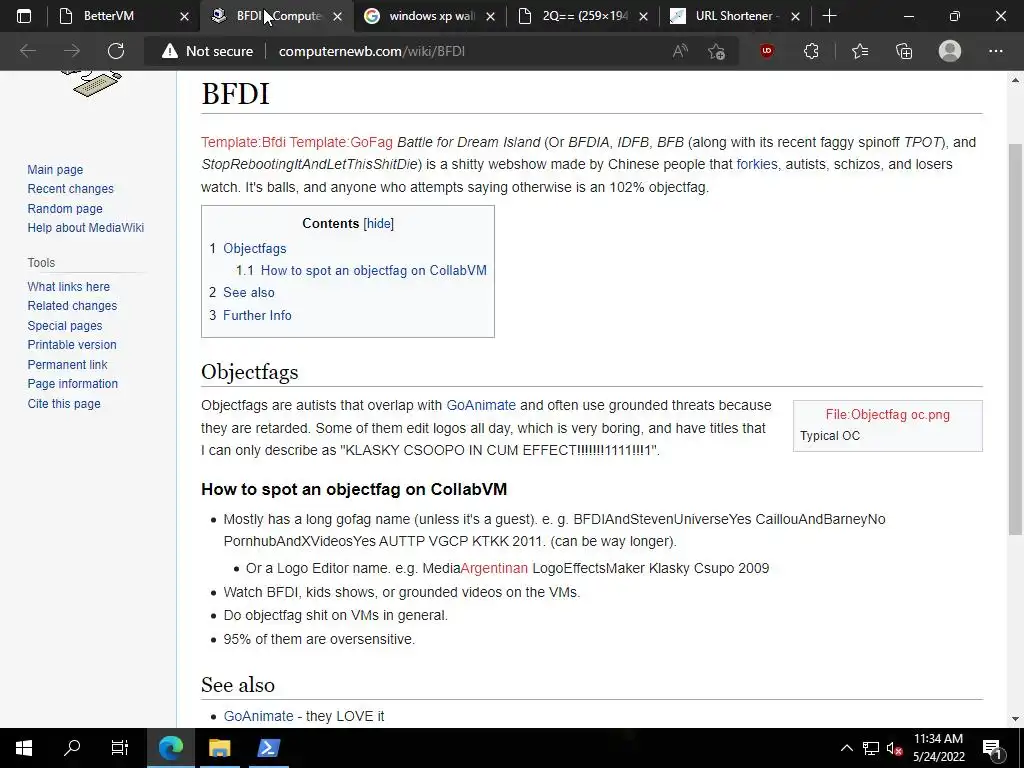Open Printable version link
The height and width of the screenshot is (768, 1024).
[x=72, y=345]
